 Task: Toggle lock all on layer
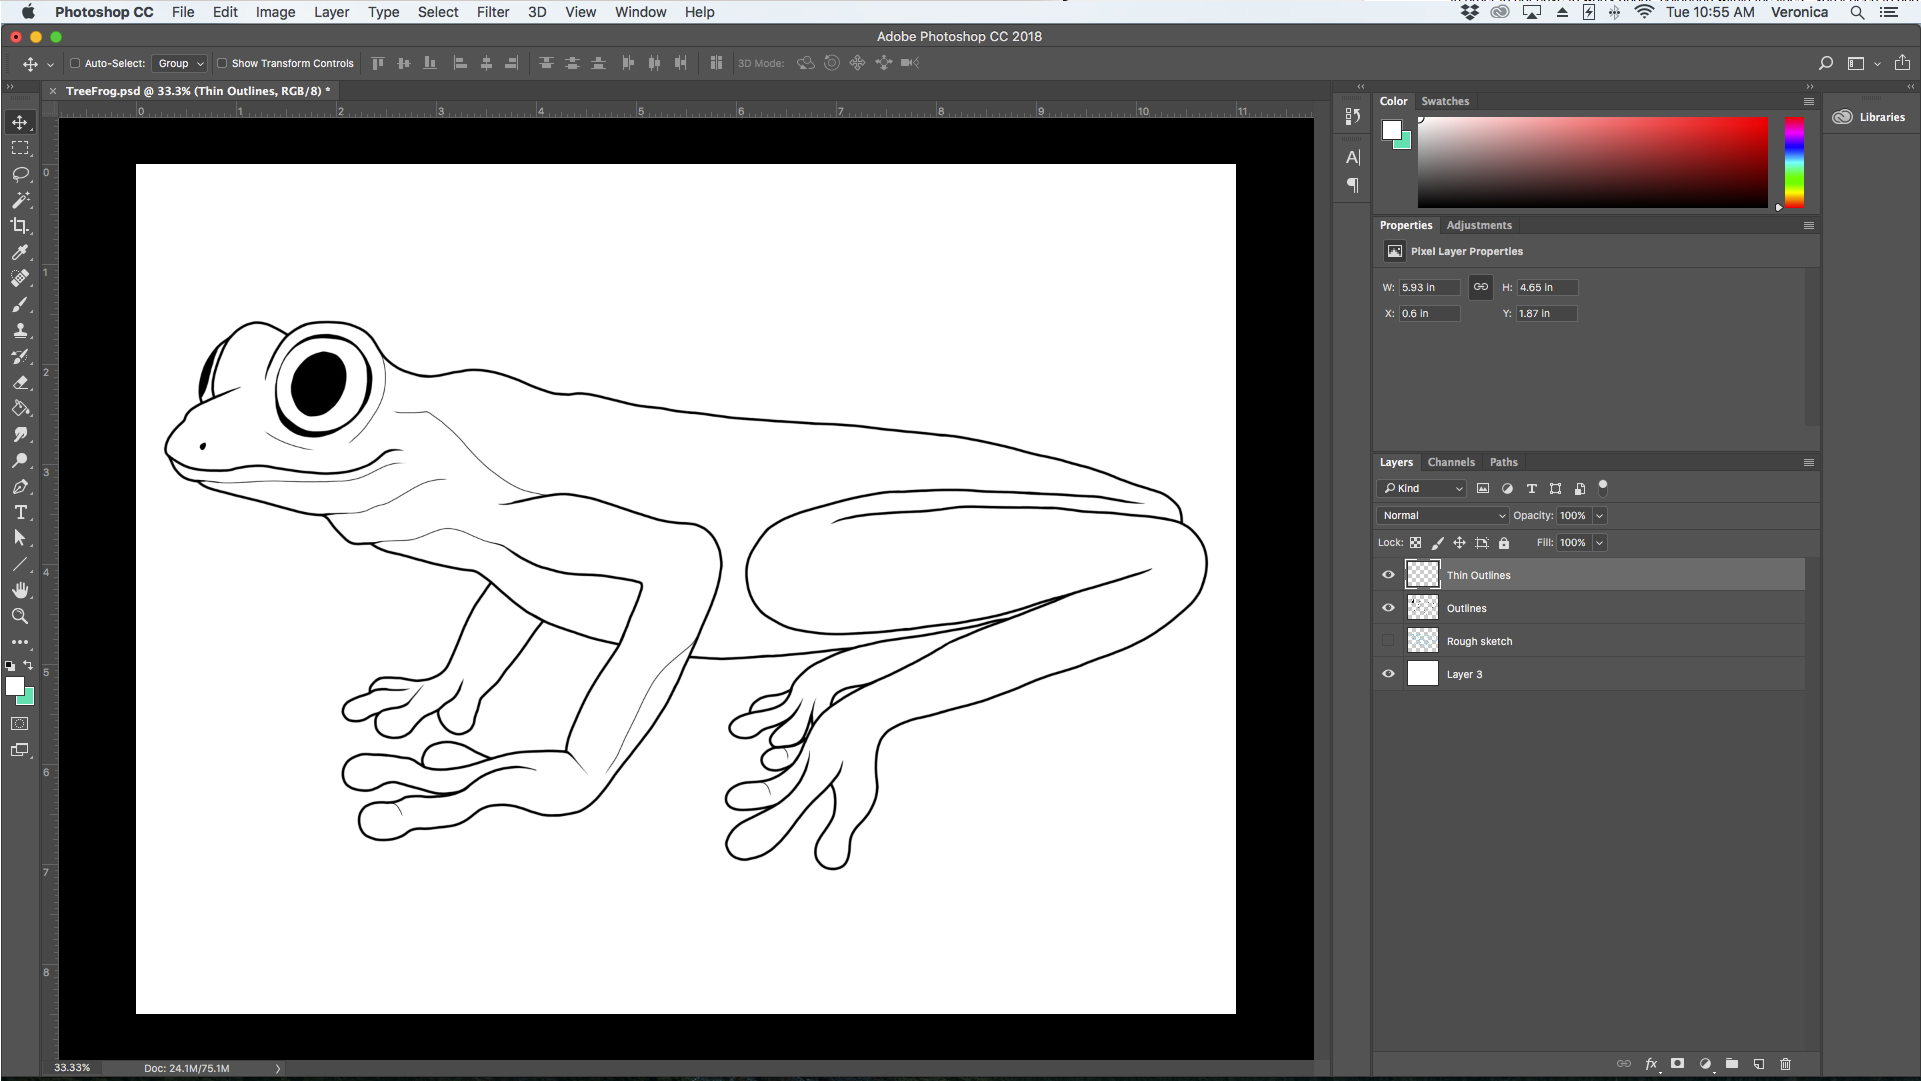pyautogui.click(x=1504, y=543)
